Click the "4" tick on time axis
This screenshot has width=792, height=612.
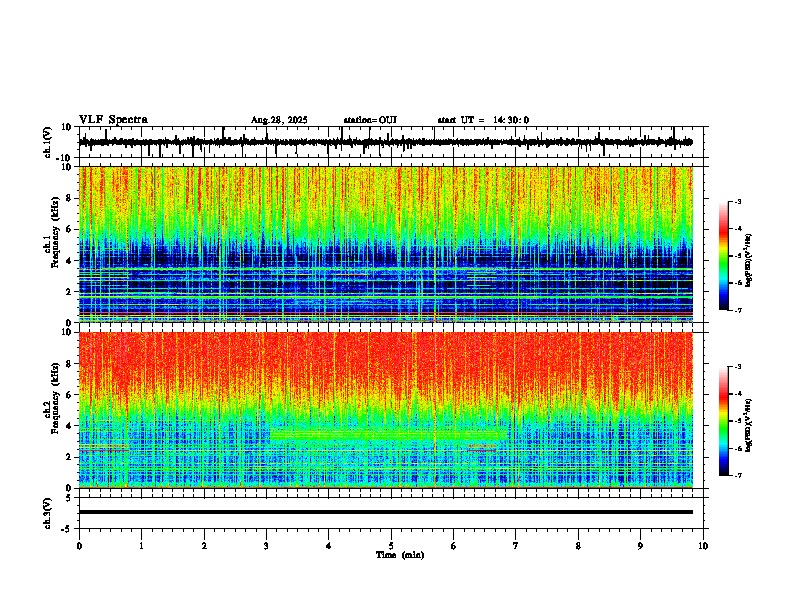(x=329, y=546)
